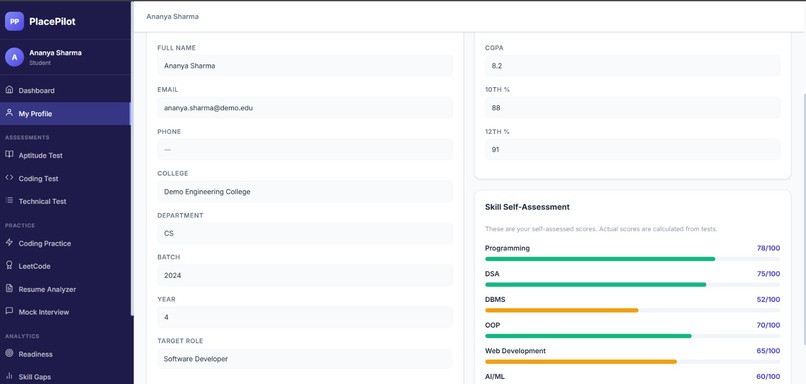Image resolution: width=806 pixels, height=384 pixels.
Task: Click the 60/100 AI/ML score
Action: pos(768,376)
